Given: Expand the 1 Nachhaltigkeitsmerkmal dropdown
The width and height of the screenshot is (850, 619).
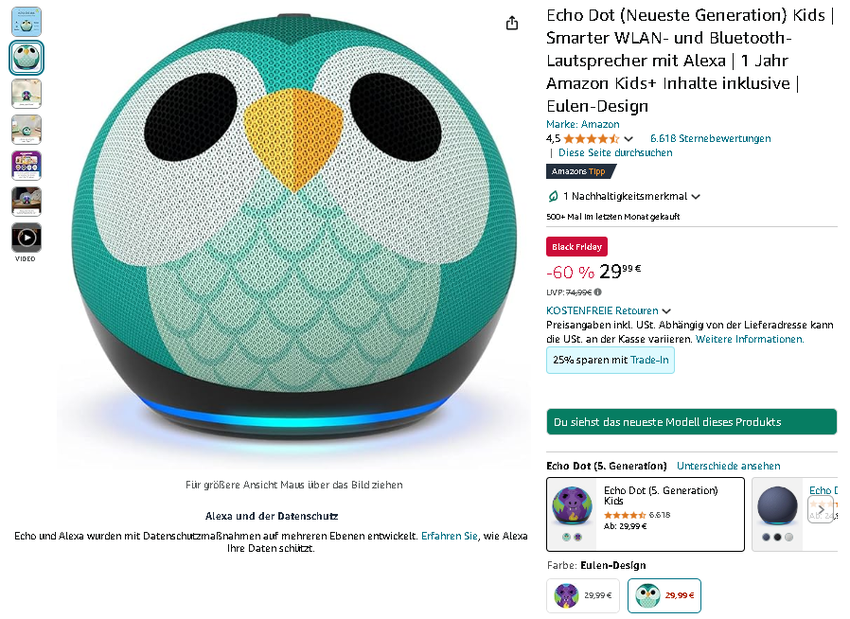Looking at the screenshot, I should pyautogui.click(x=696, y=197).
